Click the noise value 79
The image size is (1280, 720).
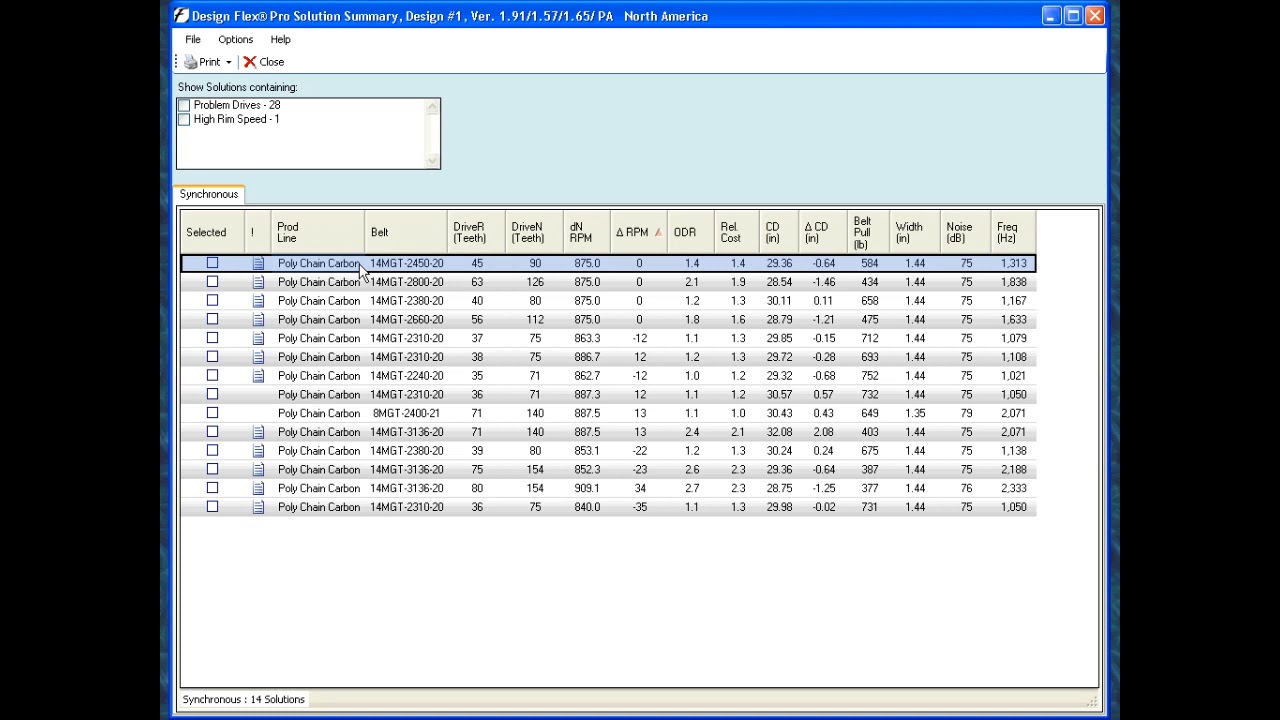point(966,413)
